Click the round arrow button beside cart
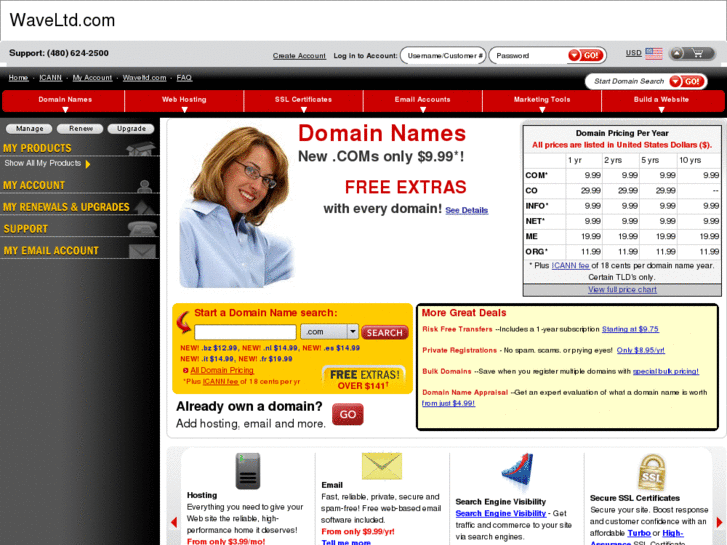Viewport: 727px width, 545px height. click(x=677, y=54)
